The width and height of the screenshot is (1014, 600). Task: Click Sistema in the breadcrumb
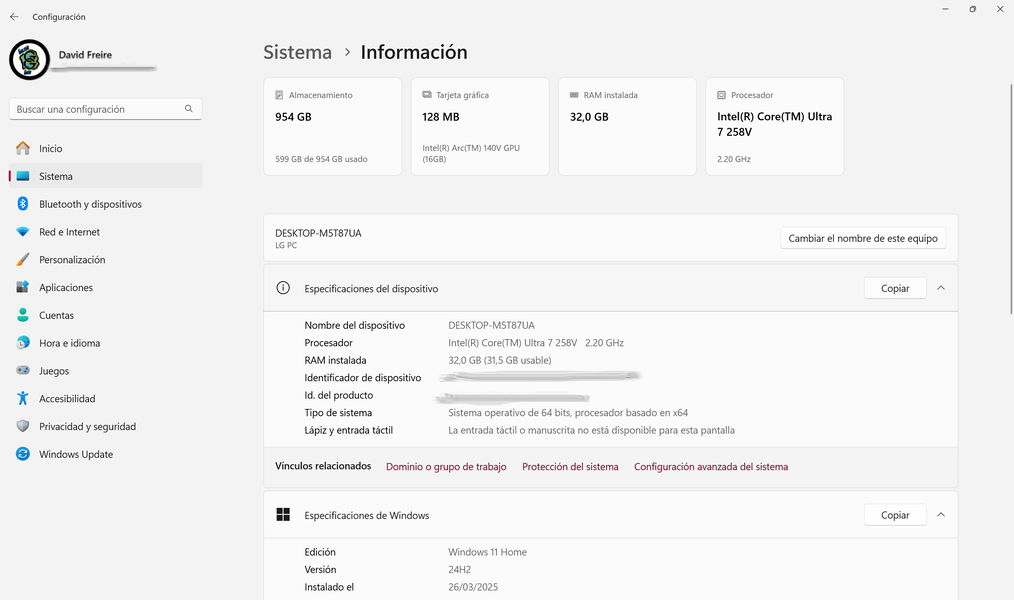tap(297, 52)
